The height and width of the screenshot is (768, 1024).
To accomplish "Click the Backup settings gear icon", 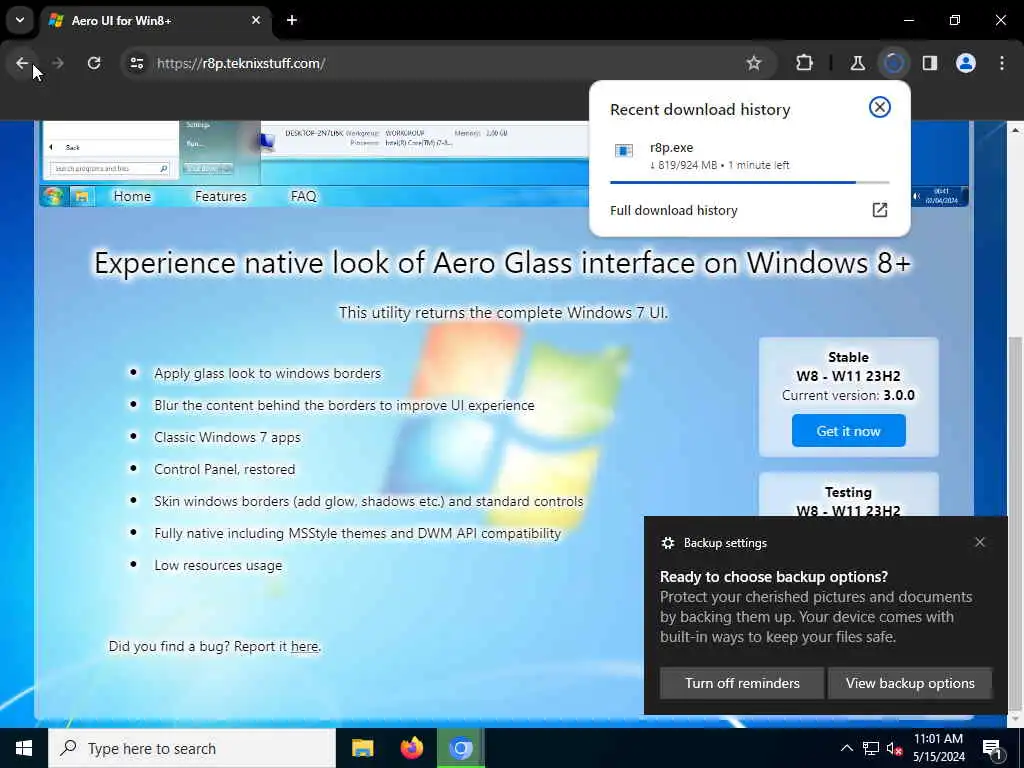I will point(667,543).
